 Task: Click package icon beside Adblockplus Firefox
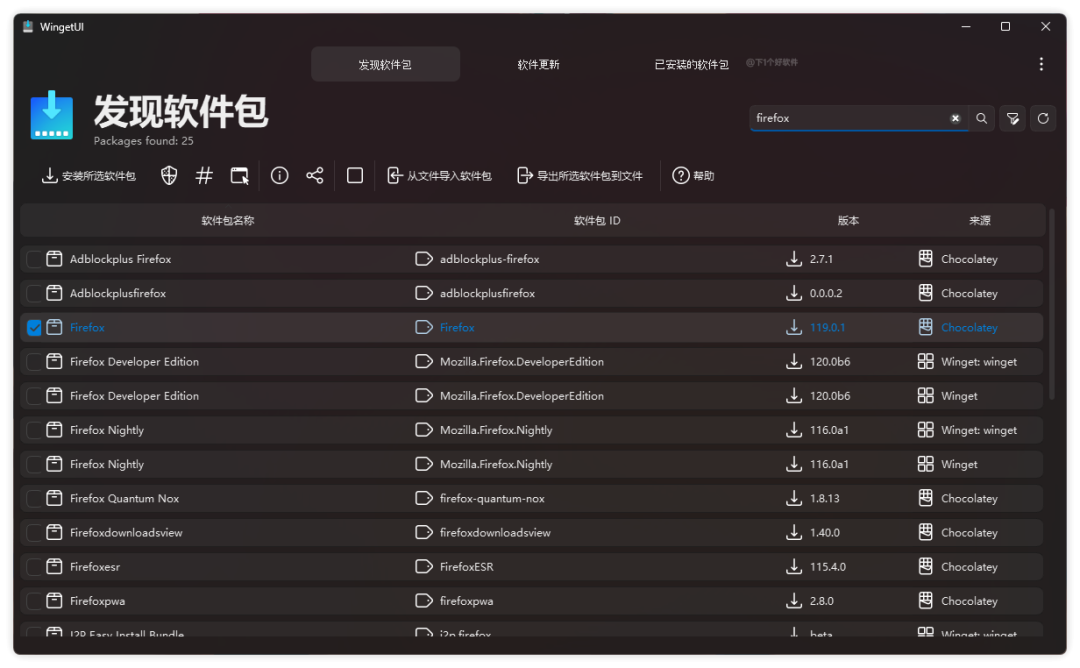coord(54,259)
